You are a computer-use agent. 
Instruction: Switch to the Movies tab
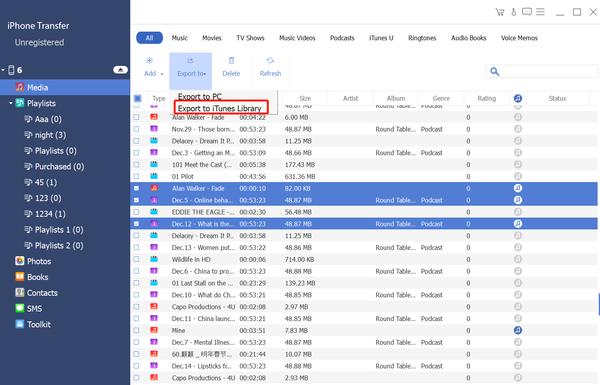coord(212,38)
